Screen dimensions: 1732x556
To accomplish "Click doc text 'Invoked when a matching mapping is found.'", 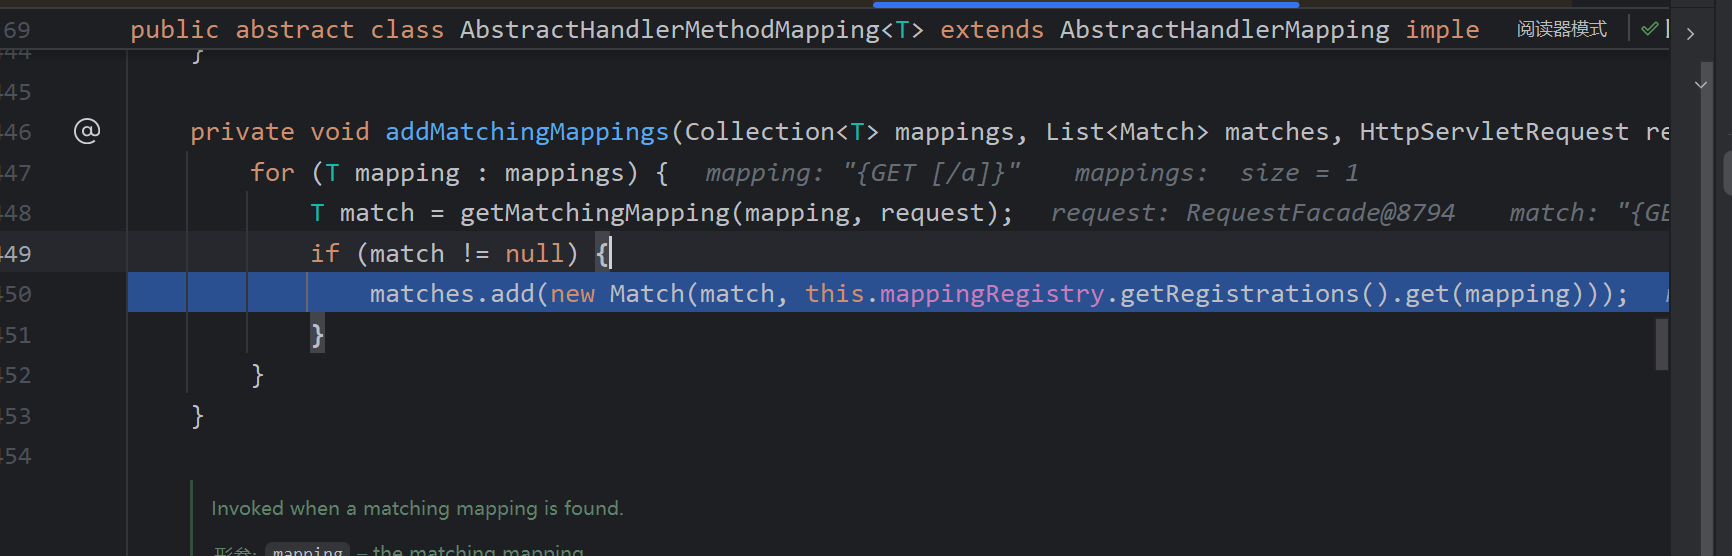I will click(x=417, y=508).
